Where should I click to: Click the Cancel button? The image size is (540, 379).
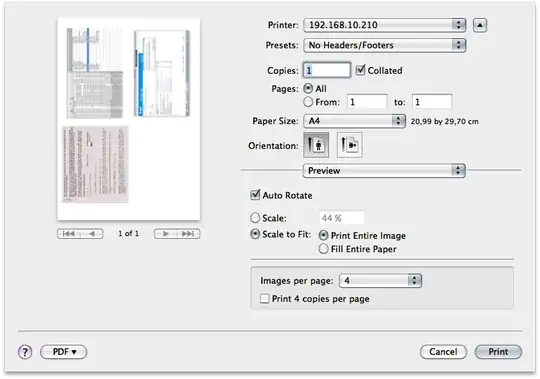tap(443, 352)
